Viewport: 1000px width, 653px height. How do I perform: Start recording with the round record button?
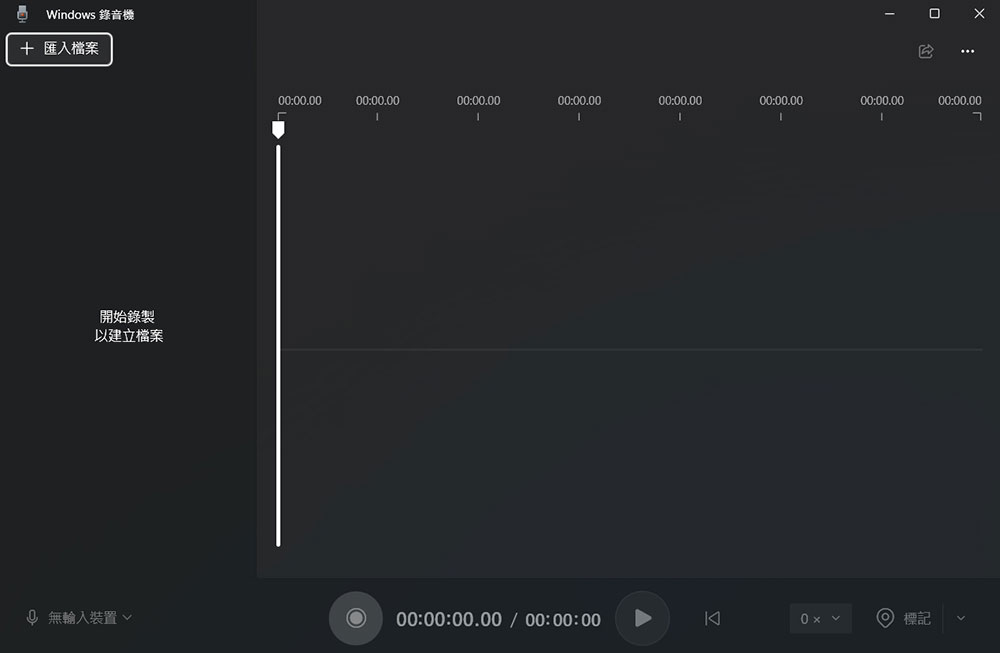coord(355,618)
